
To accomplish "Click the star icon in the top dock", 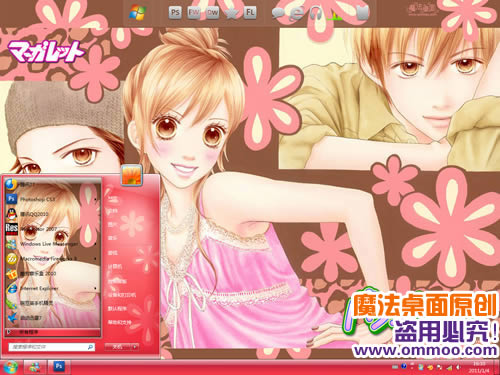I will tap(231, 13).
